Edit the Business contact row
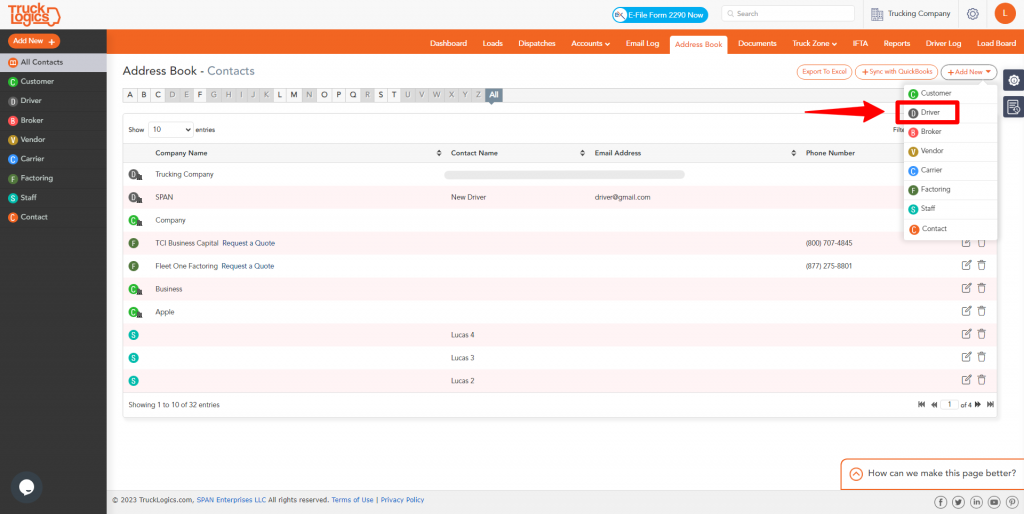Viewport: 1024px width, 514px height. pyautogui.click(x=967, y=288)
